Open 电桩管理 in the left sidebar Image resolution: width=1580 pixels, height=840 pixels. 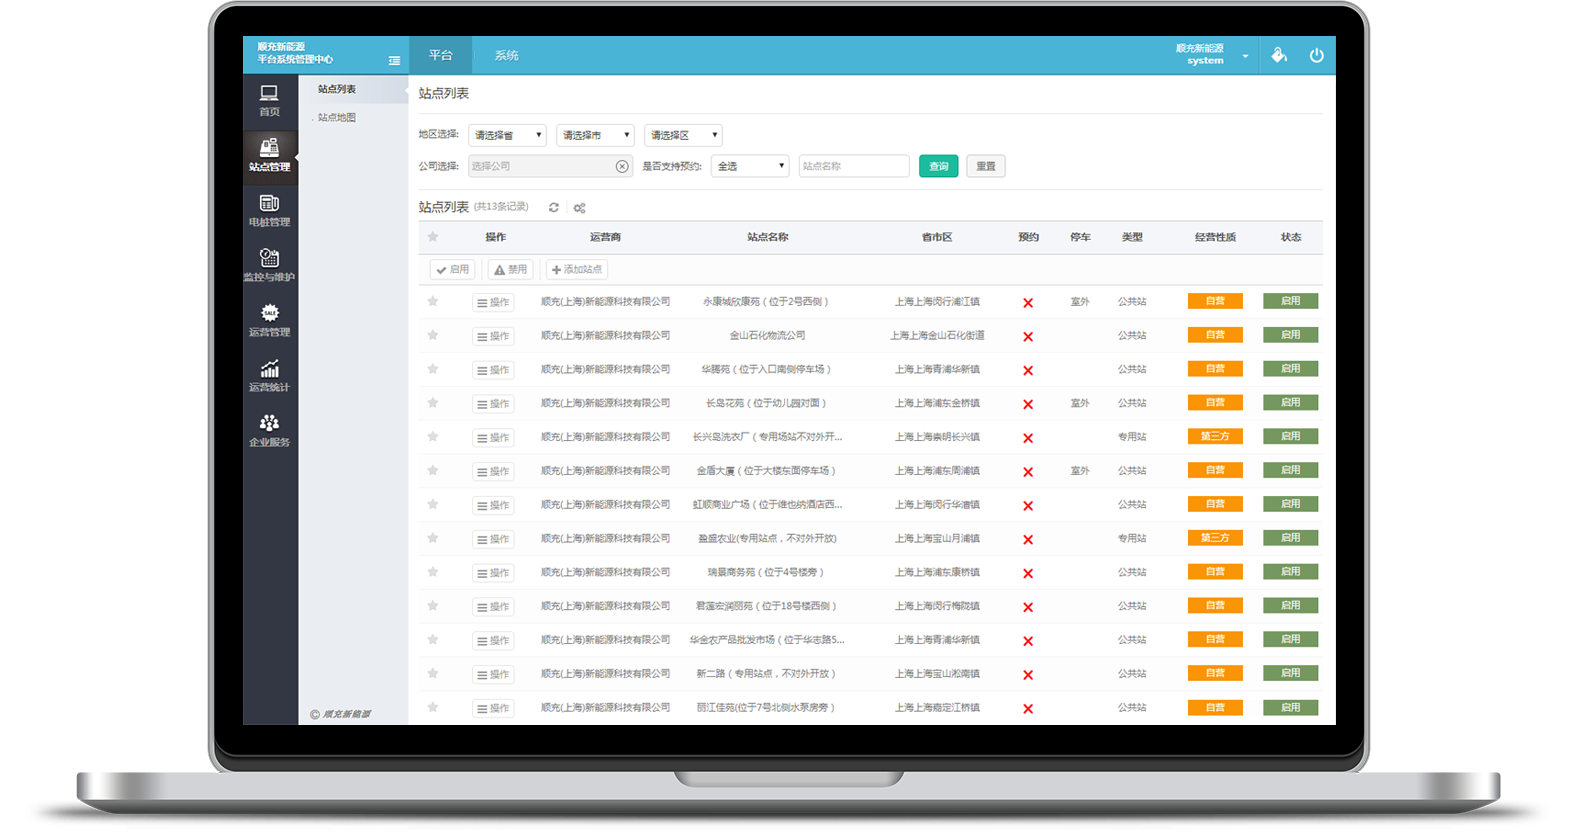click(269, 211)
